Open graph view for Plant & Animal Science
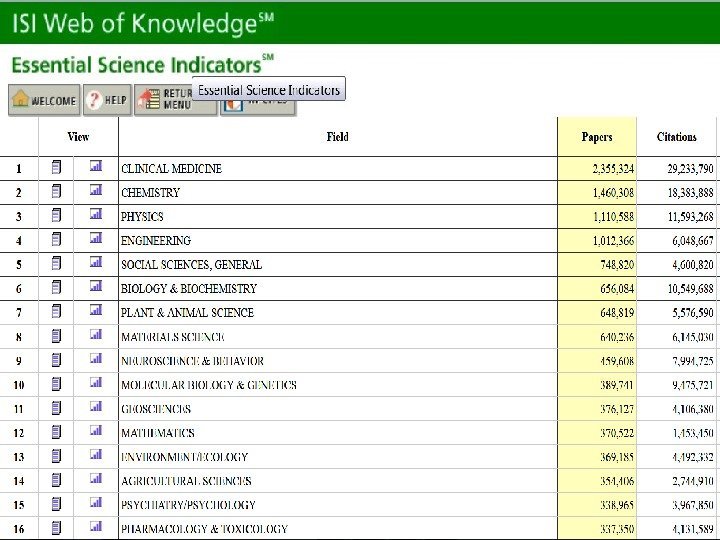This screenshot has width=720, height=540. pos(96,310)
